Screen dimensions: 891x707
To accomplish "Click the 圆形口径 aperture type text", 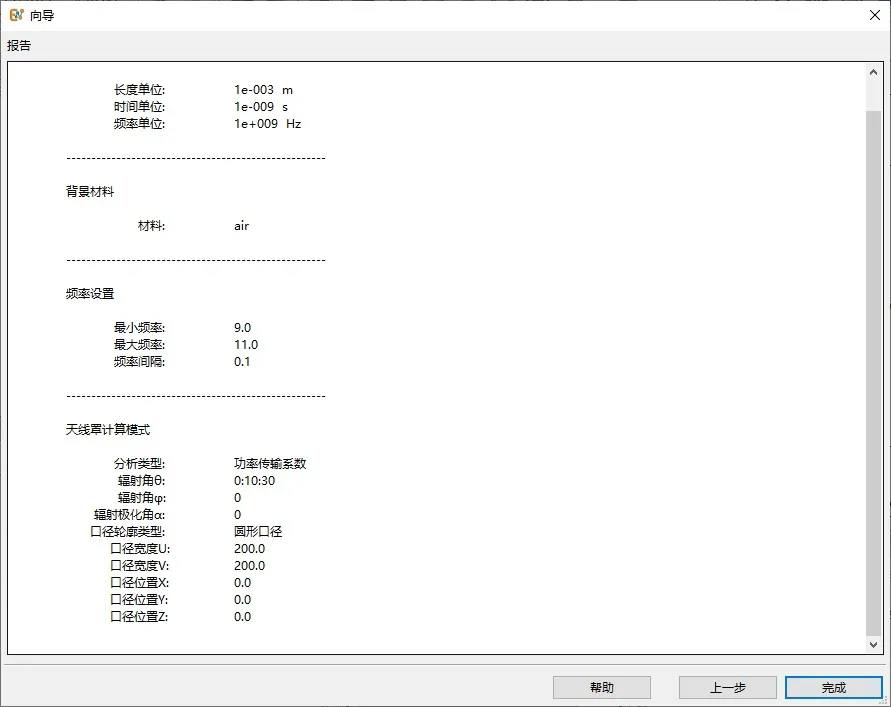I will 258,532.
